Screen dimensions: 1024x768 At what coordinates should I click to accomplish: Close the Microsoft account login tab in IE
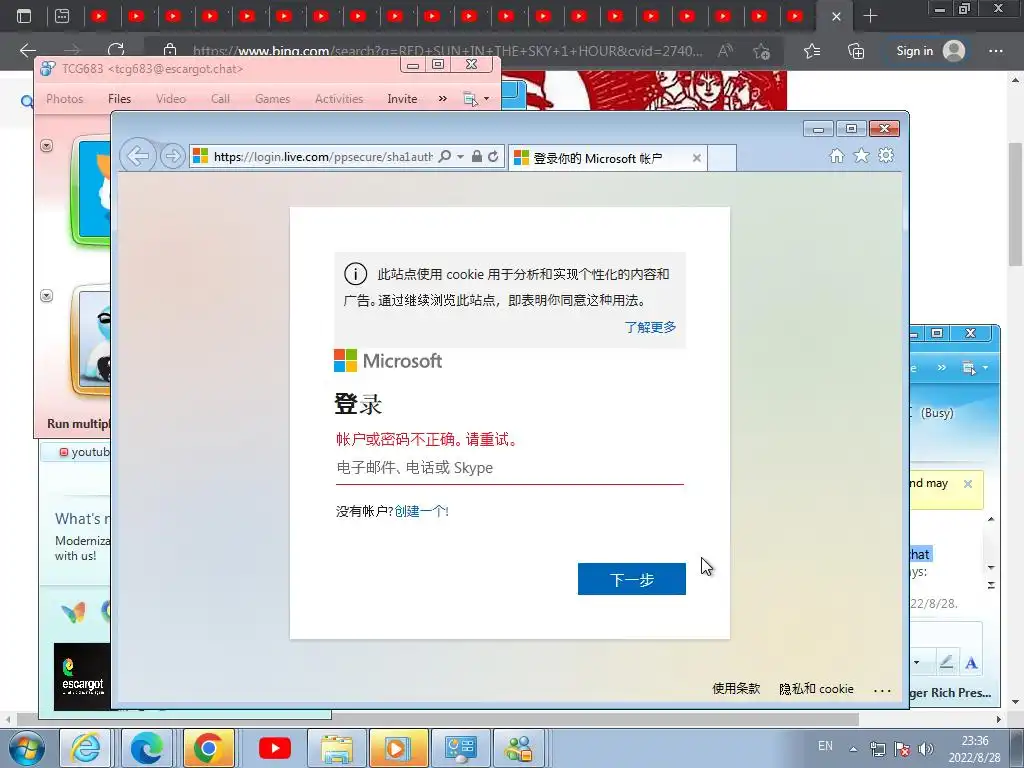[x=697, y=158]
